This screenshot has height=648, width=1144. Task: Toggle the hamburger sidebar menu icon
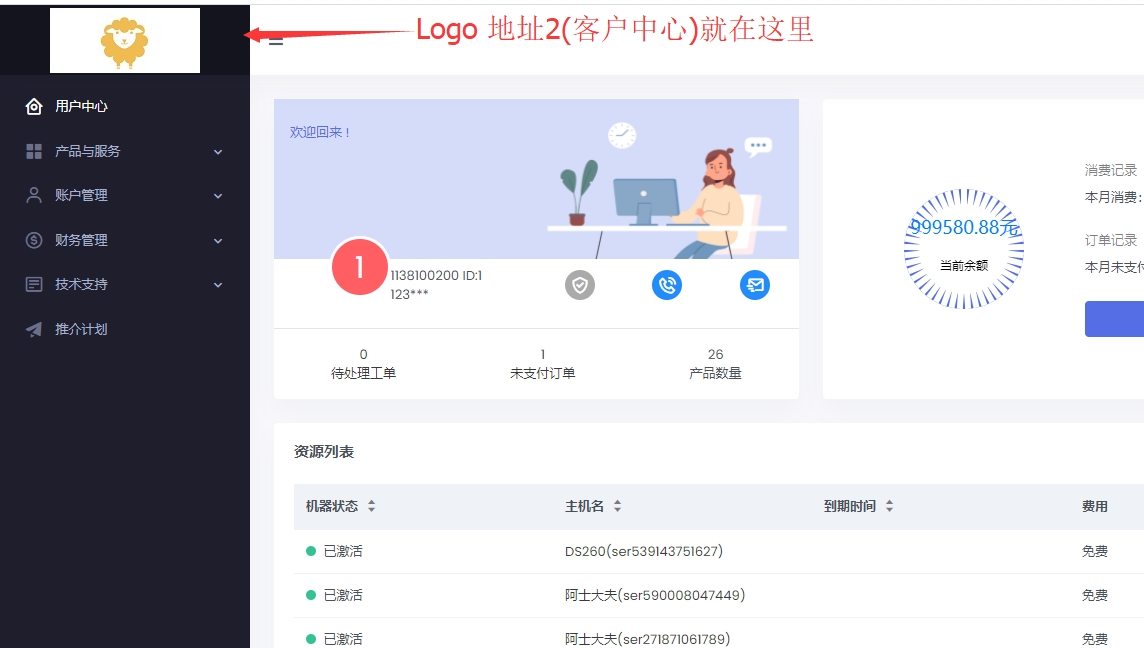coord(276,40)
